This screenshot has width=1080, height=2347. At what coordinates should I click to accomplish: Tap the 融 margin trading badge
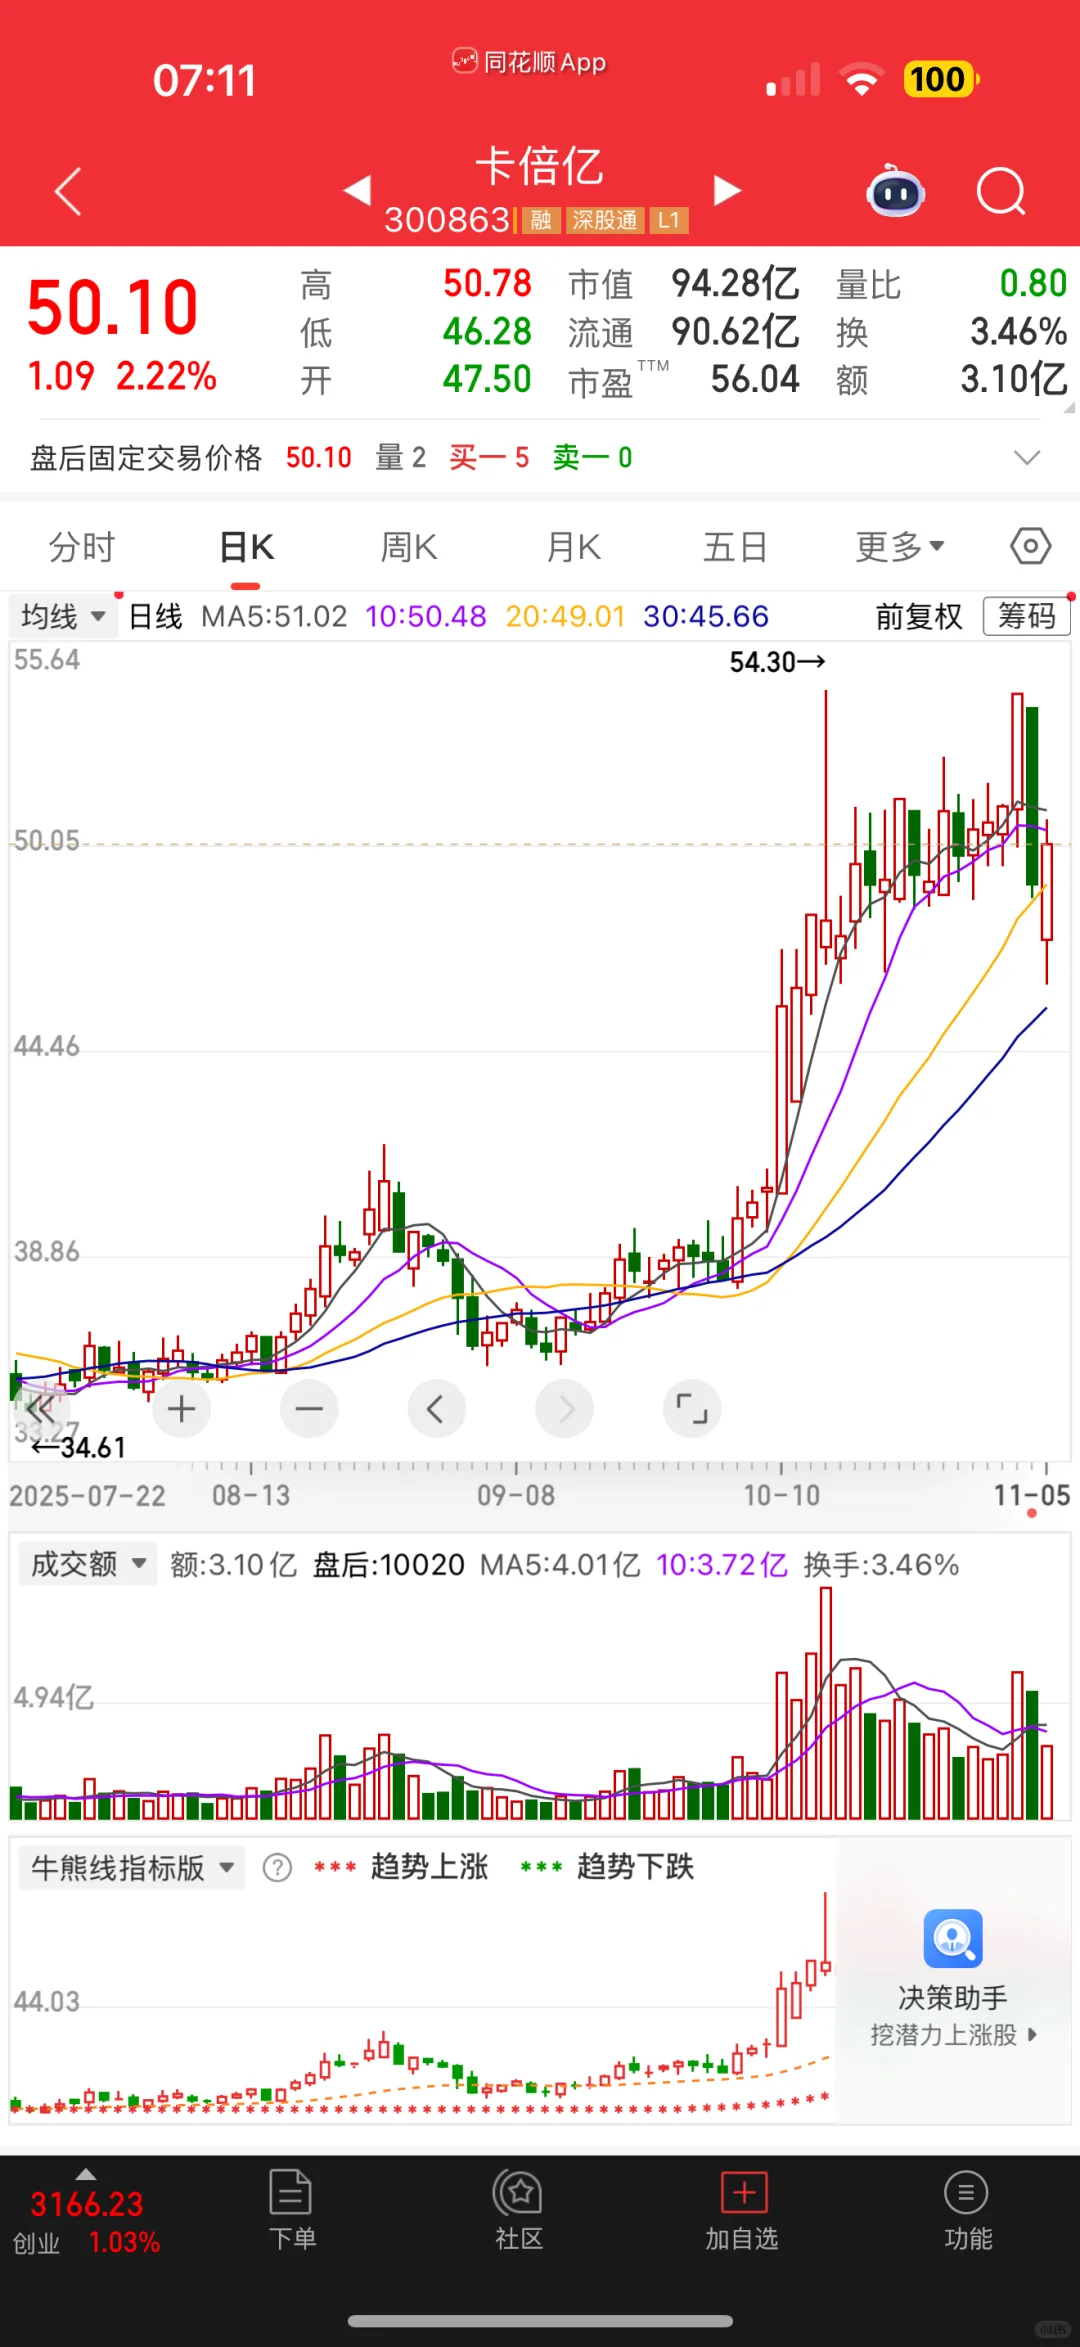(x=541, y=220)
